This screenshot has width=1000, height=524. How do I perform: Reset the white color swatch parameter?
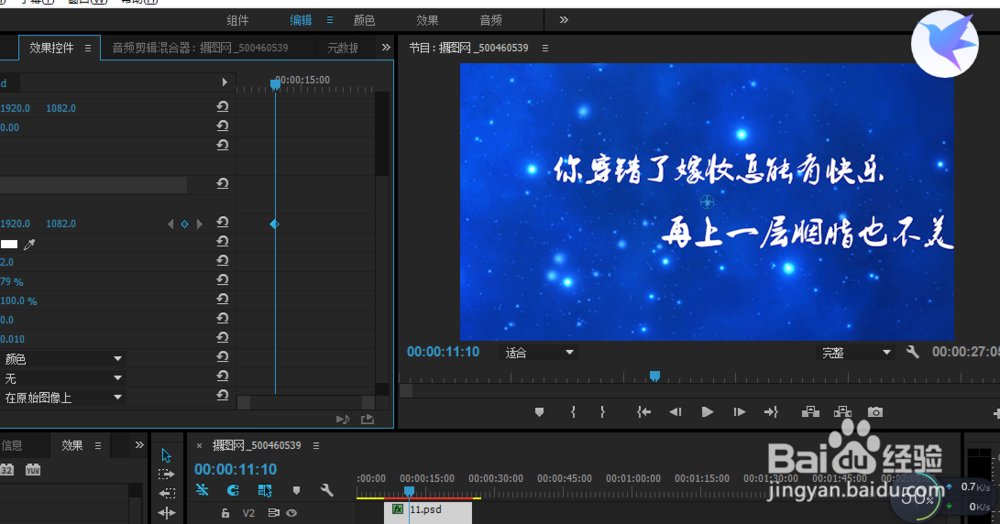click(222, 242)
